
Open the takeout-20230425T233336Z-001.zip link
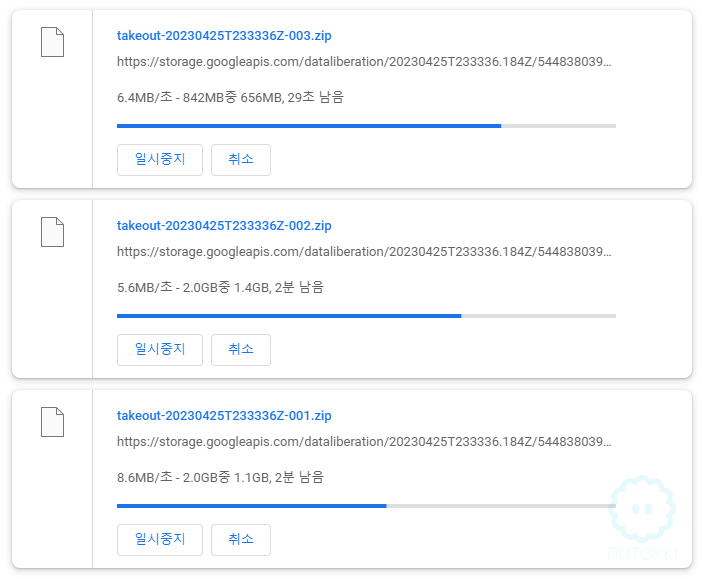point(224,416)
